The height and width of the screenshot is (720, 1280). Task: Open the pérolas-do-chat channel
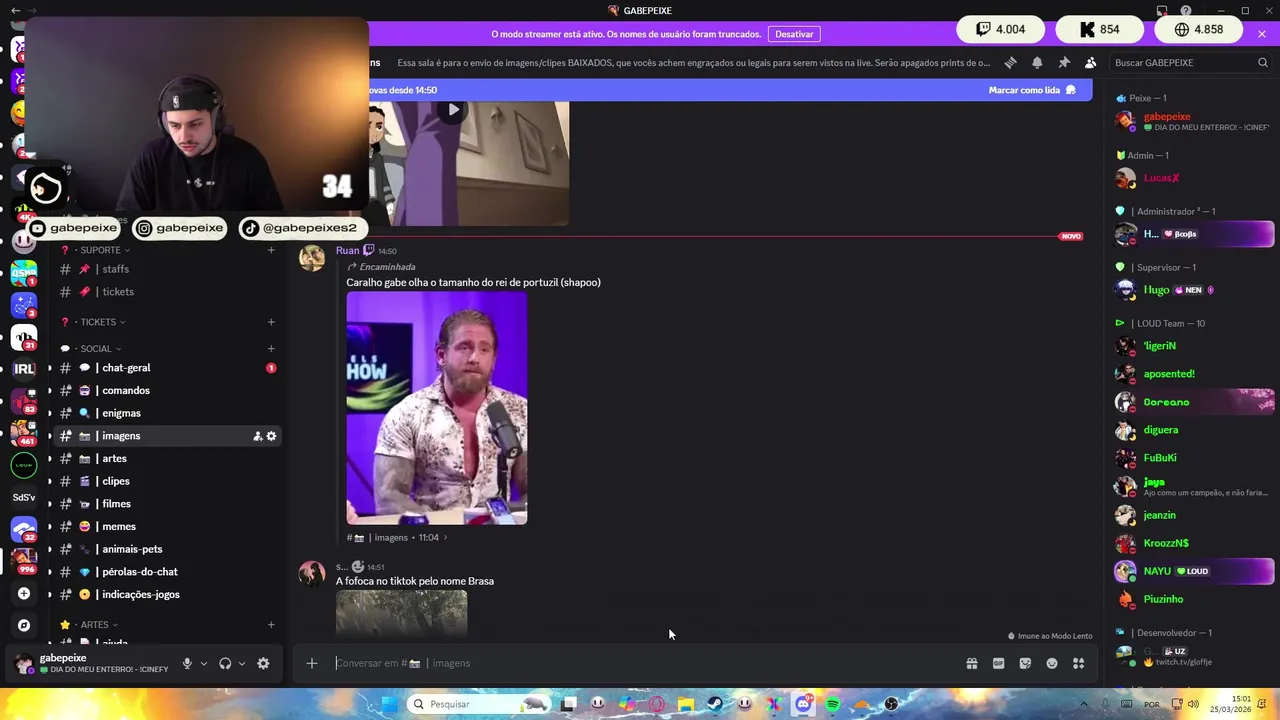click(x=167, y=572)
